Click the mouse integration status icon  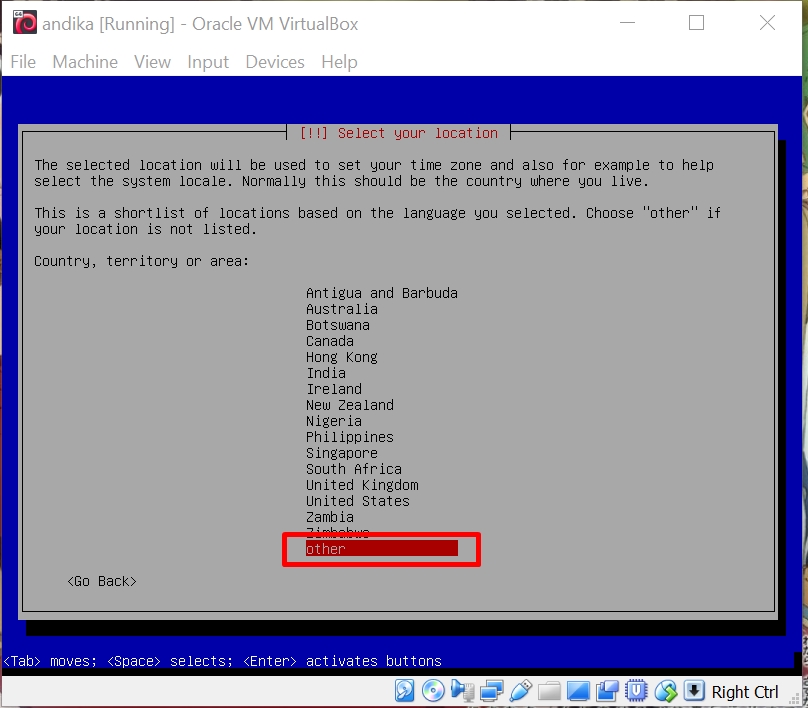coord(666,691)
